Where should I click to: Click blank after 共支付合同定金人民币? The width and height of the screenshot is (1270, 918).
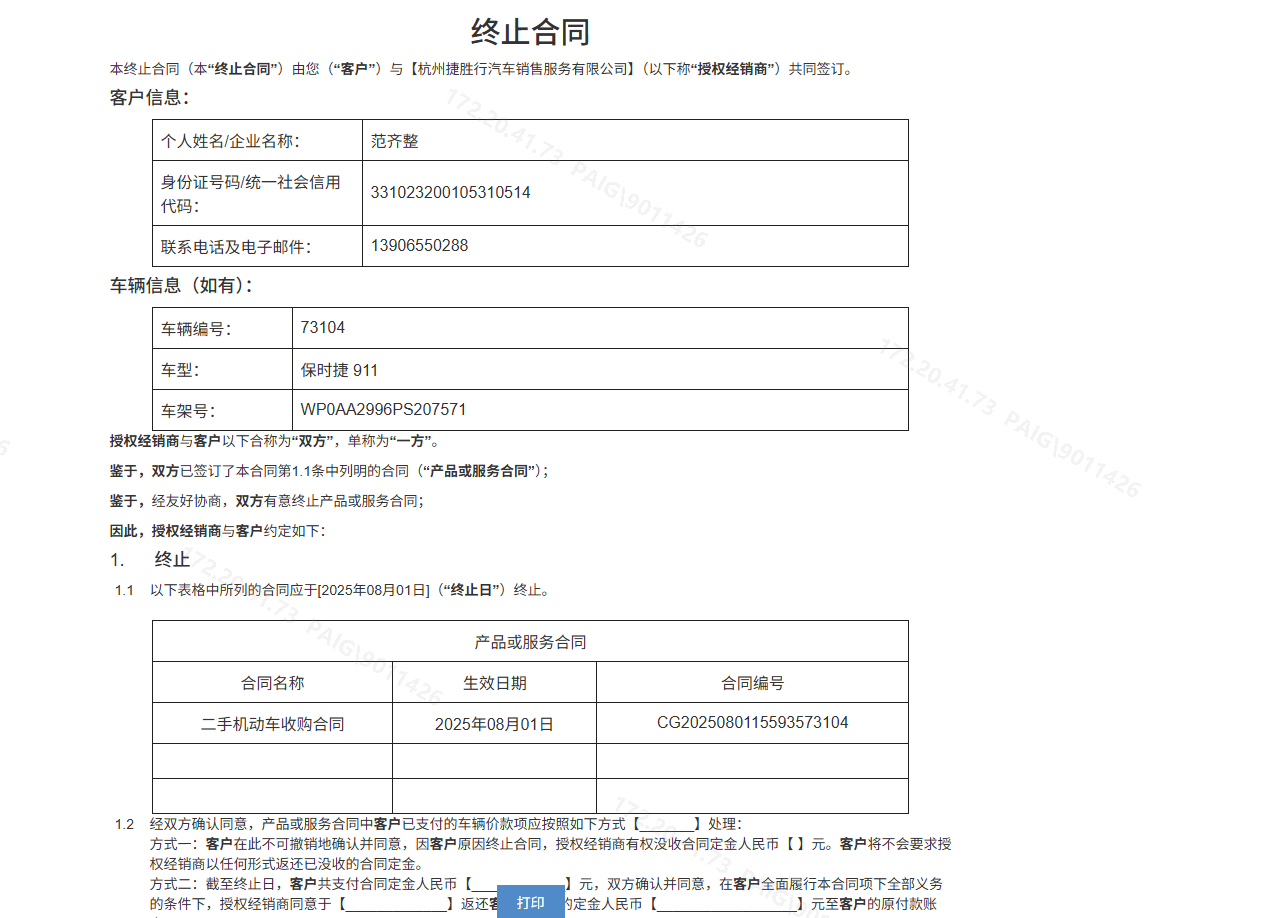pyautogui.click(x=517, y=884)
